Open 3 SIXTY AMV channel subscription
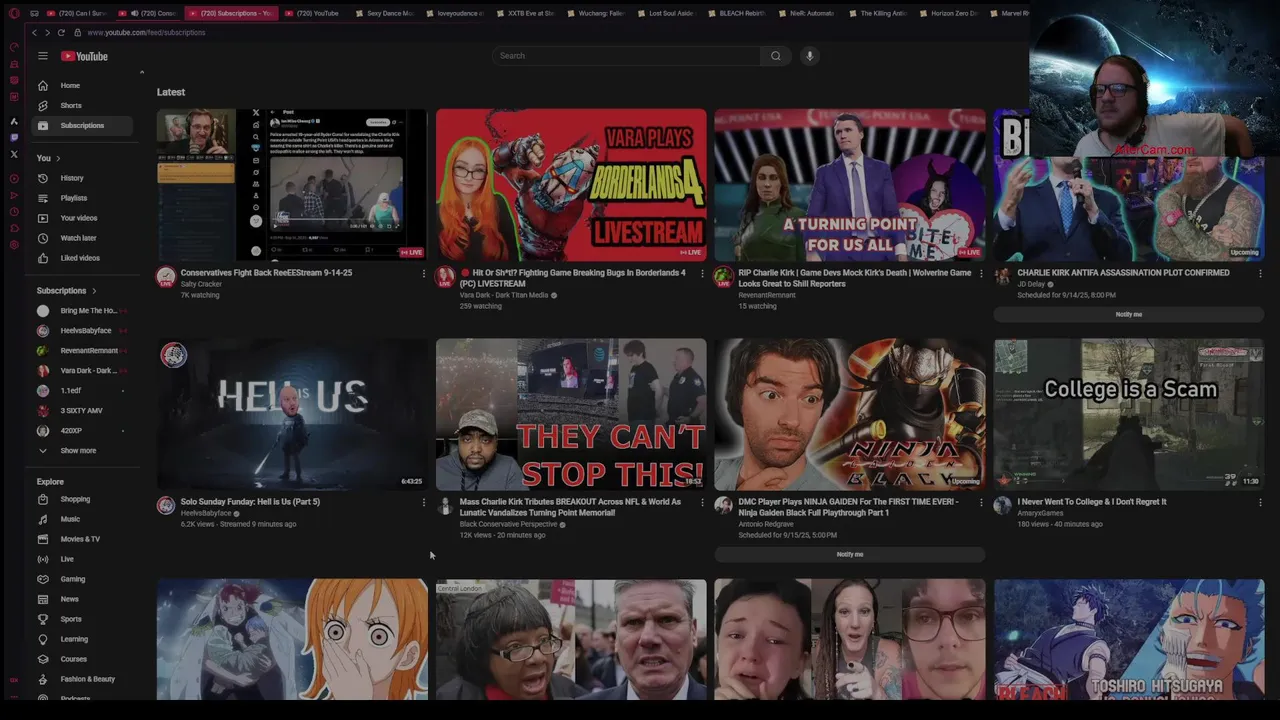 [84, 411]
